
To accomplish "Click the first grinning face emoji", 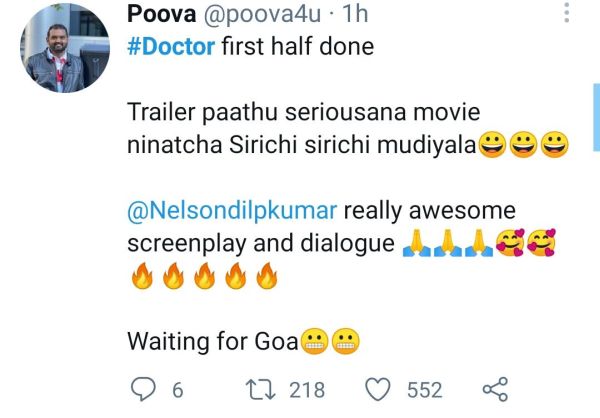I will click(x=492, y=147).
